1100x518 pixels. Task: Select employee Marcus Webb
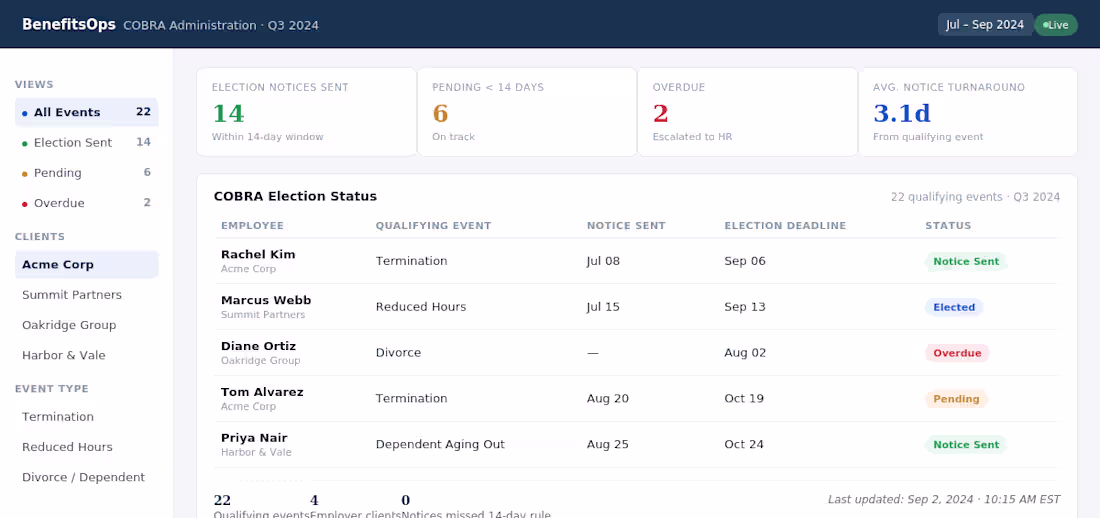click(266, 300)
